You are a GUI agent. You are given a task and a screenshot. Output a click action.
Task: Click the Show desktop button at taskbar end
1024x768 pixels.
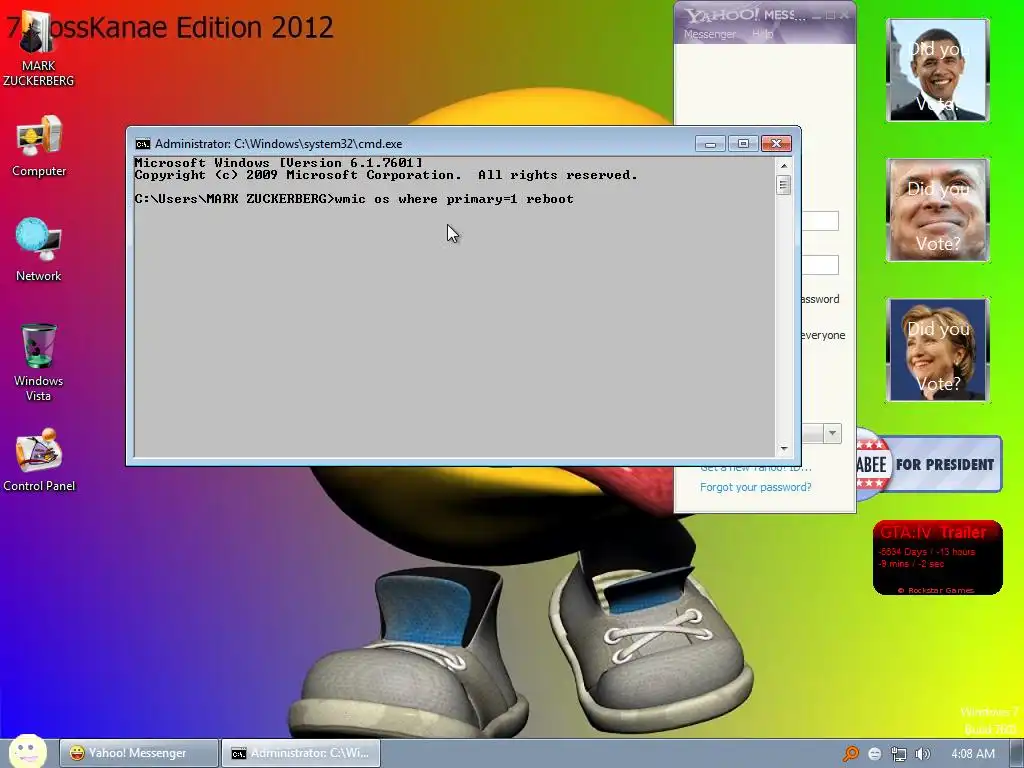[x=1017, y=754]
